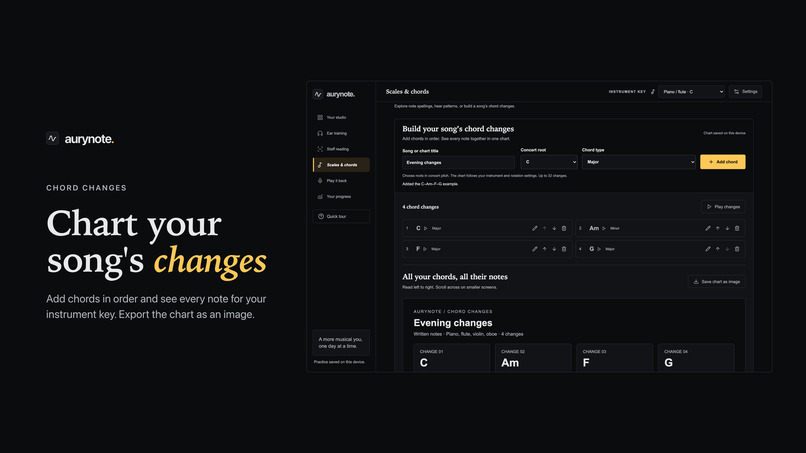Viewport: 806px width, 453px height.
Task: Start the Quick tour
Action: click(x=341, y=216)
